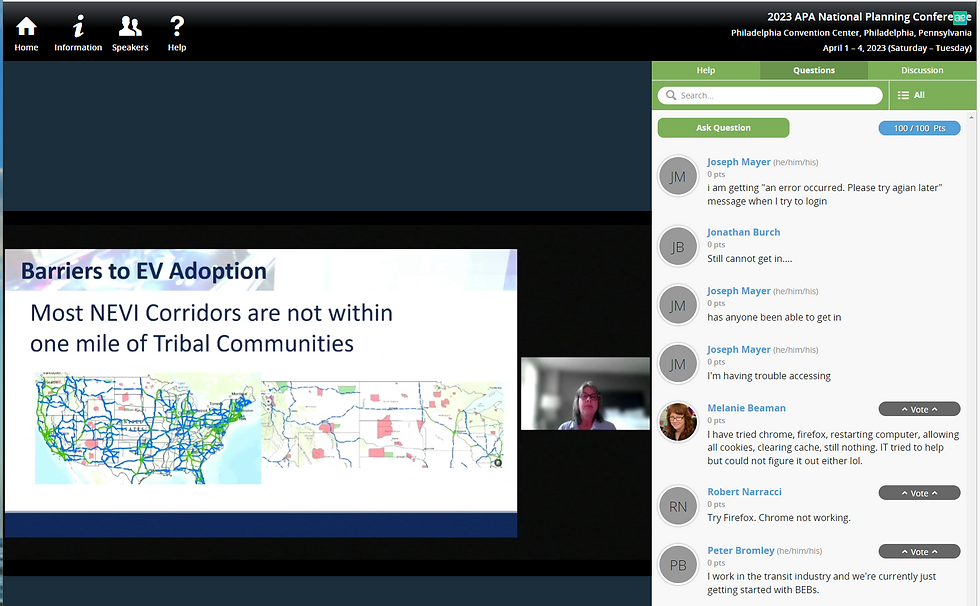Open Joseph Mayer name on 'trouble accessing' post
The image size is (980, 606).
pos(739,349)
